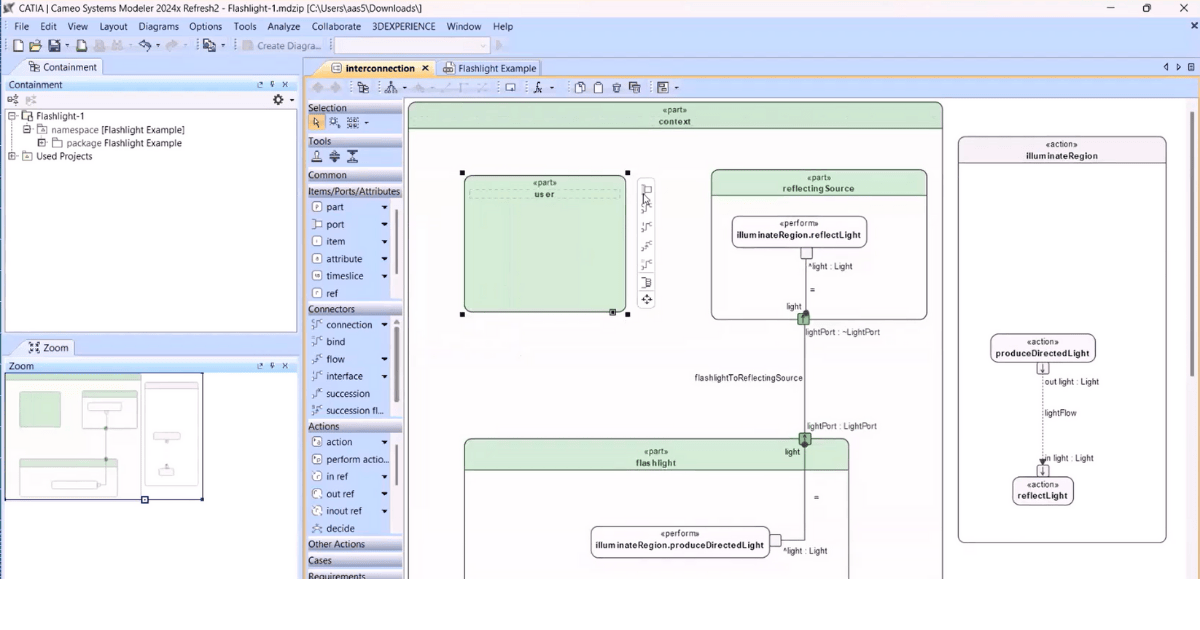Open the Containment panel gear options

coord(279,100)
